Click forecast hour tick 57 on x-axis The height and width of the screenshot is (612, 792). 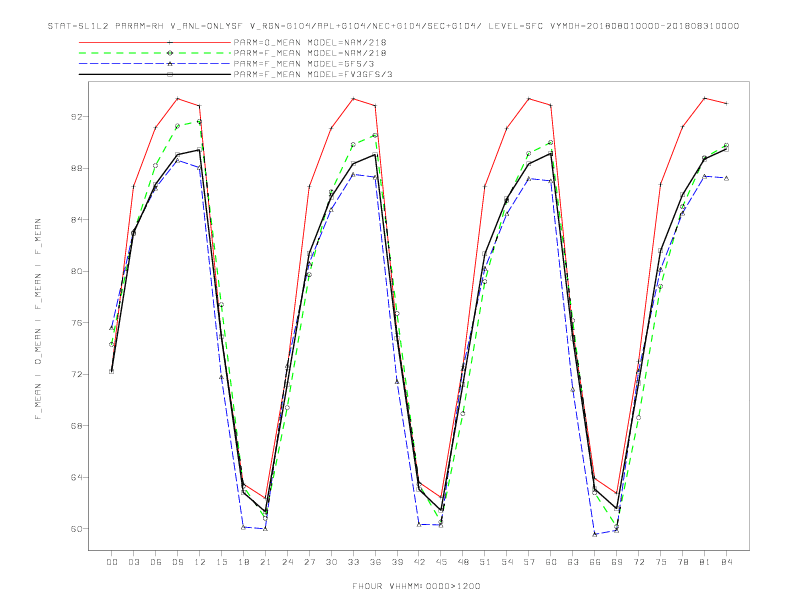(x=529, y=562)
